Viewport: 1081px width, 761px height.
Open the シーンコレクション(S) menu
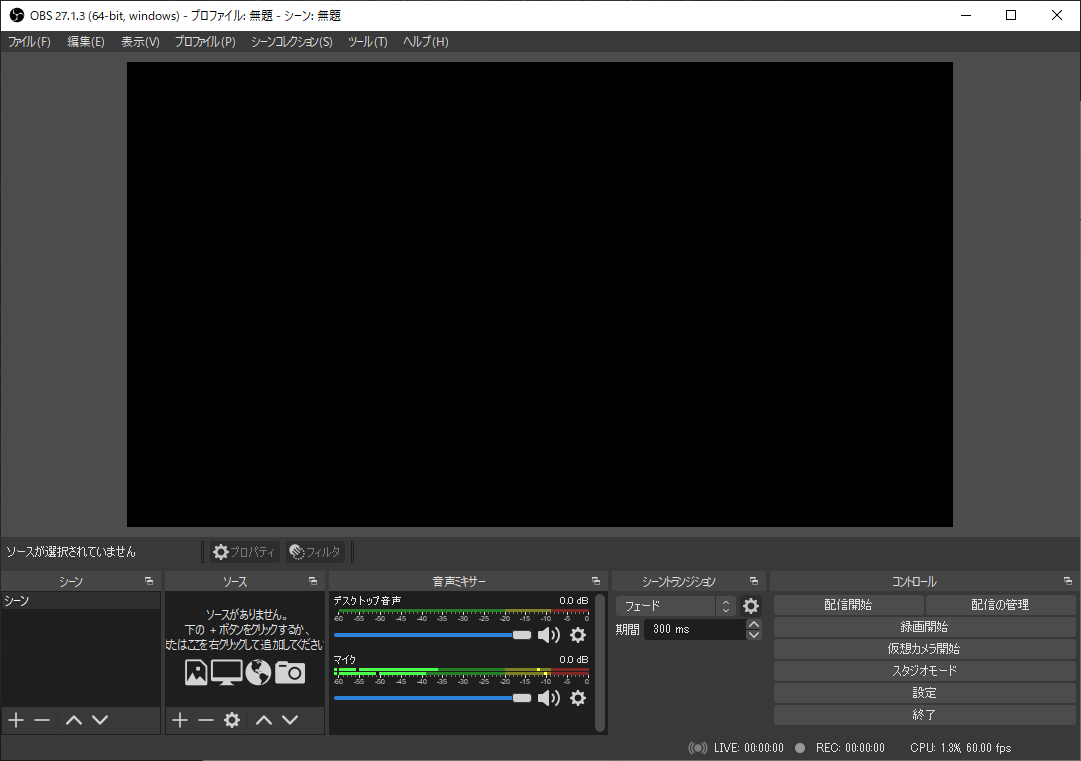point(292,42)
